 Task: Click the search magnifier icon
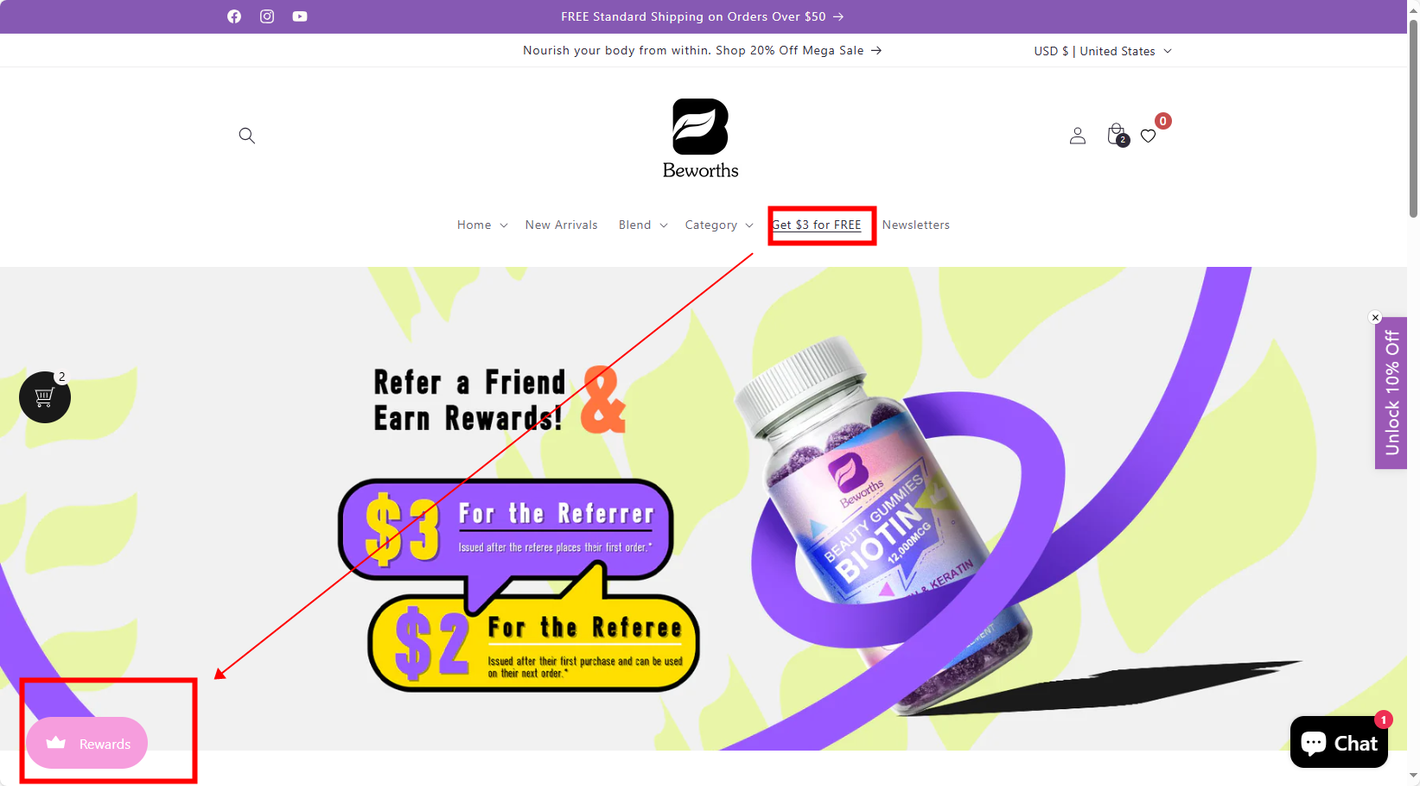click(x=247, y=135)
